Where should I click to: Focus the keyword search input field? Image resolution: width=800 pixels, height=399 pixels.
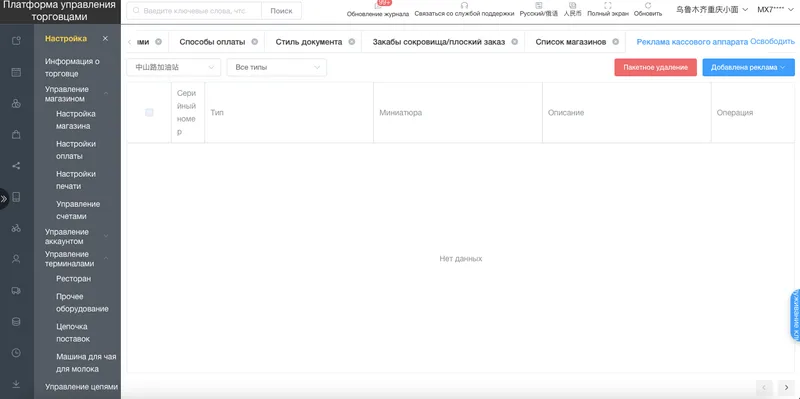click(x=194, y=11)
